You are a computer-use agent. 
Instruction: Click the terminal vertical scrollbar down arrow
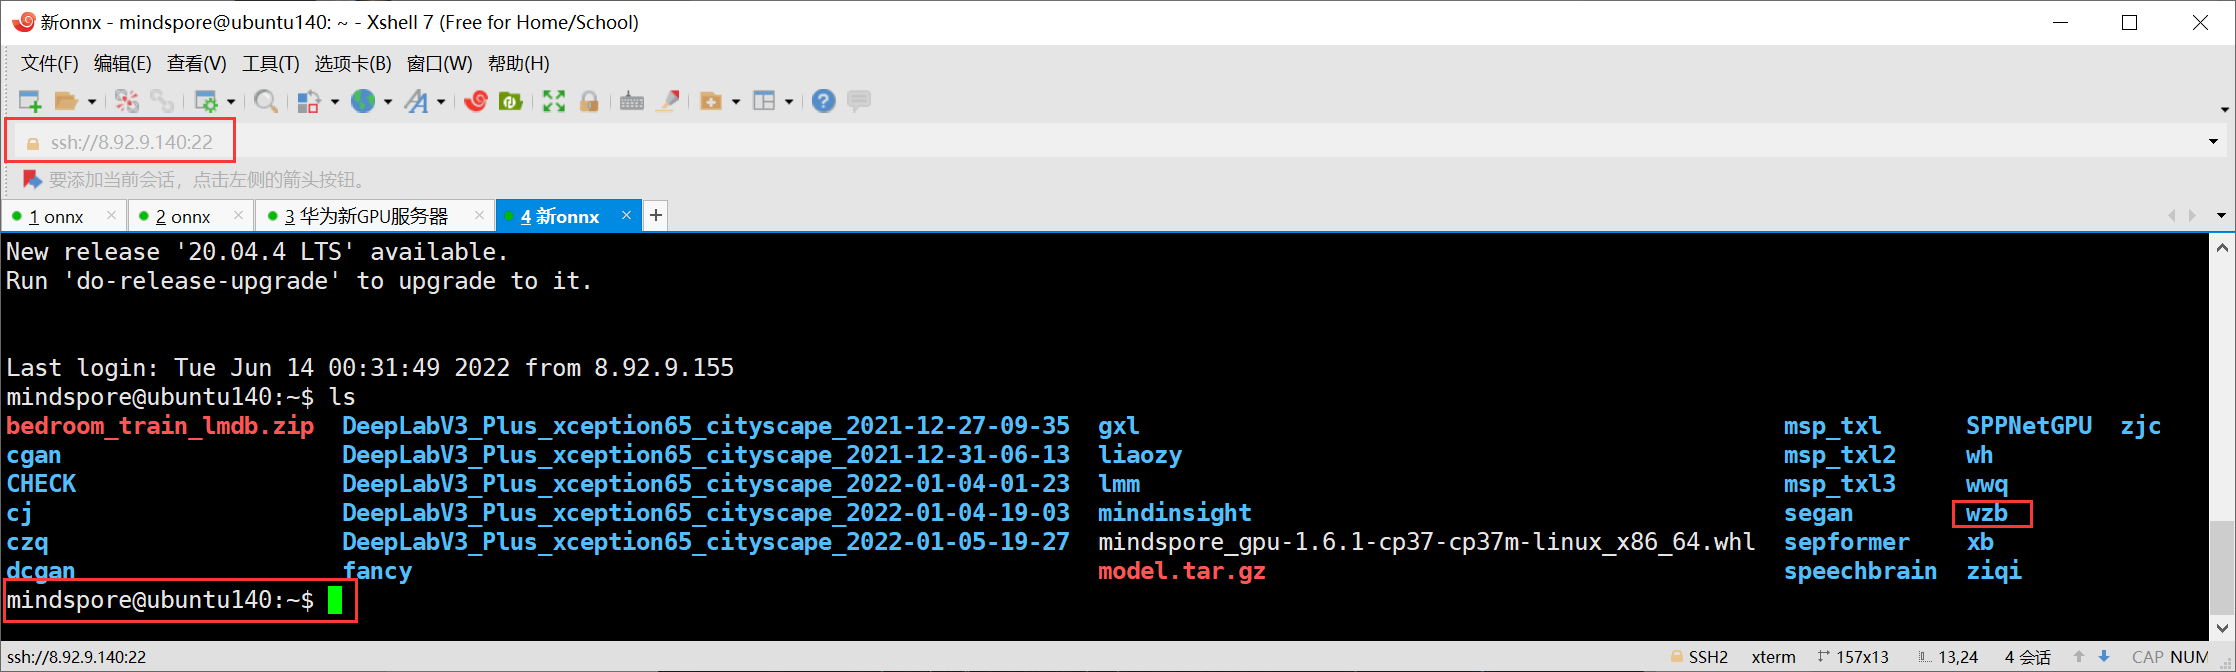tap(2222, 628)
